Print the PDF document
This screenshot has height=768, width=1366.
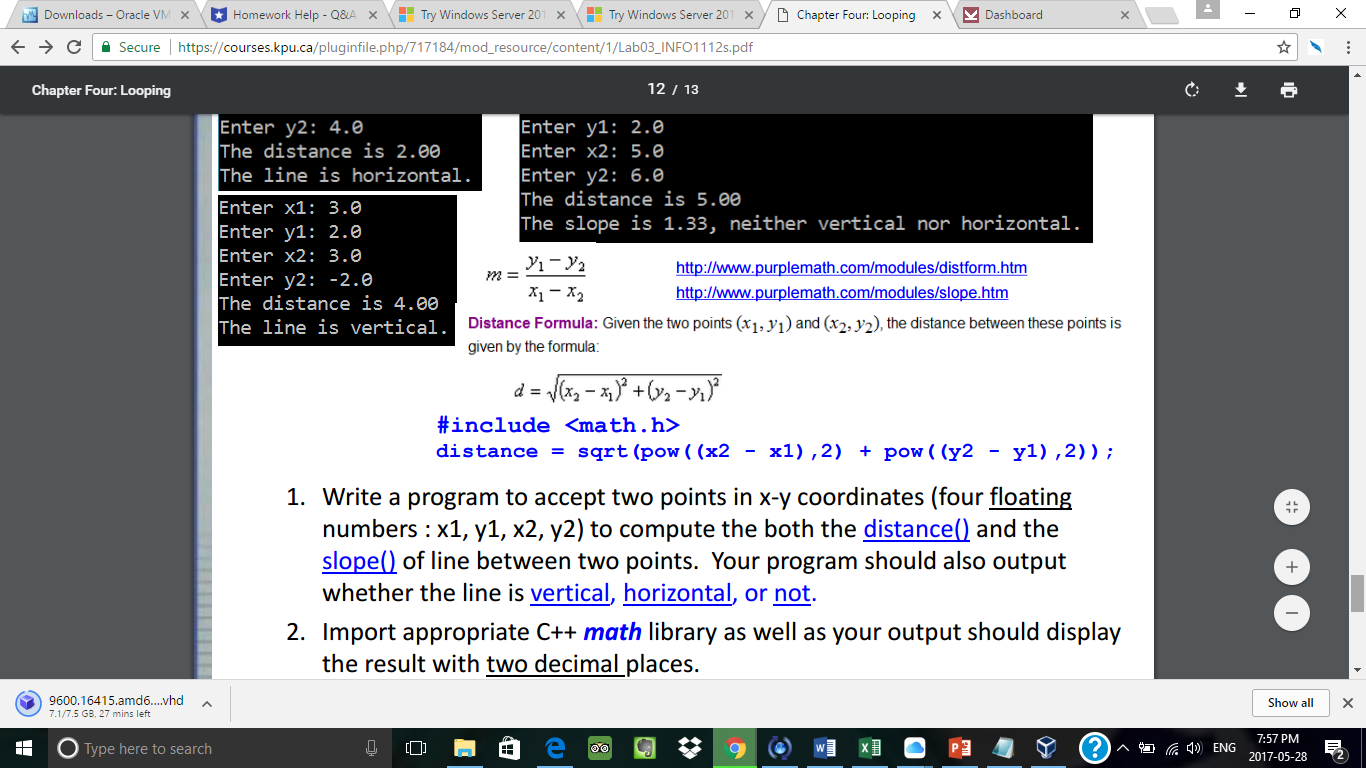(x=1289, y=90)
